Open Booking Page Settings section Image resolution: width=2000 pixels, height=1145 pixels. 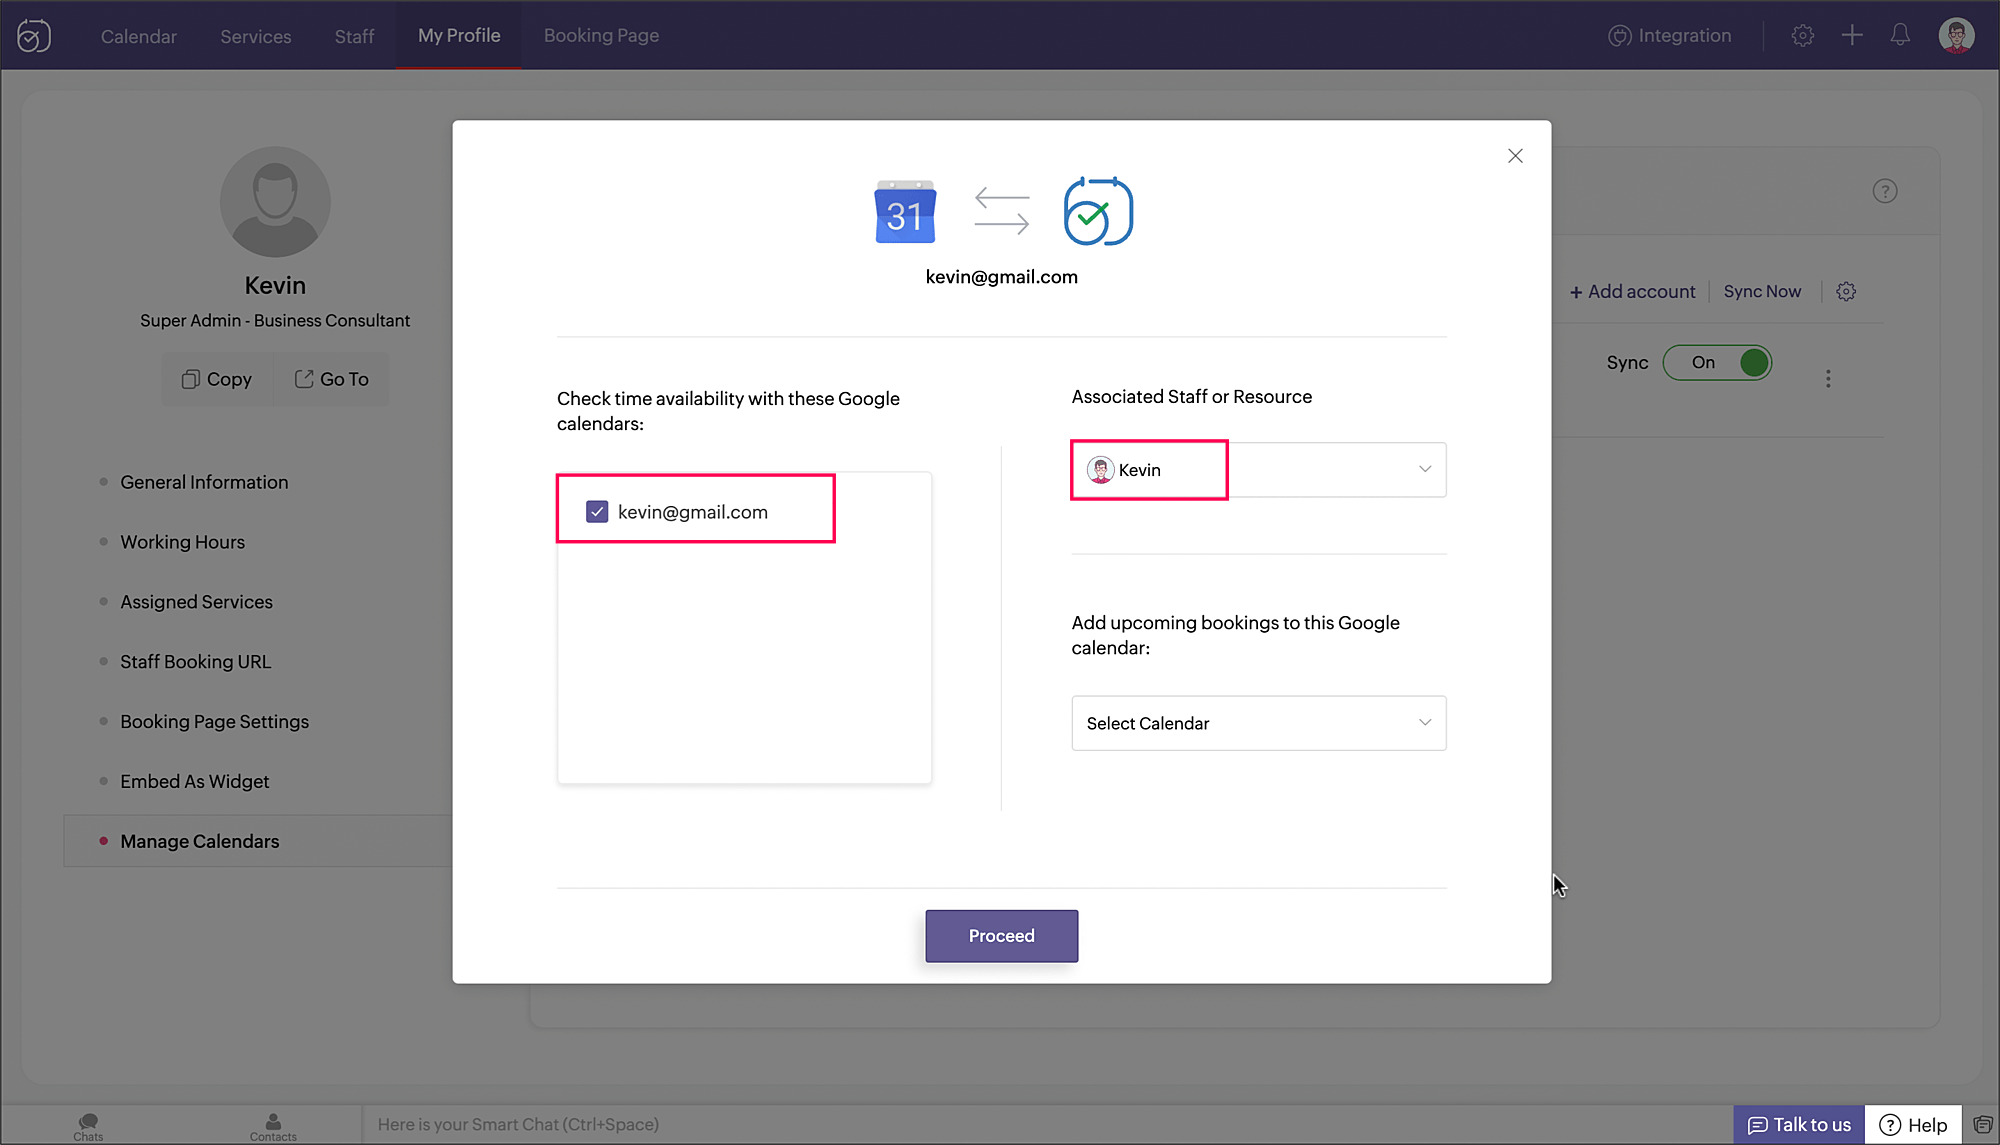pyautogui.click(x=214, y=722)
